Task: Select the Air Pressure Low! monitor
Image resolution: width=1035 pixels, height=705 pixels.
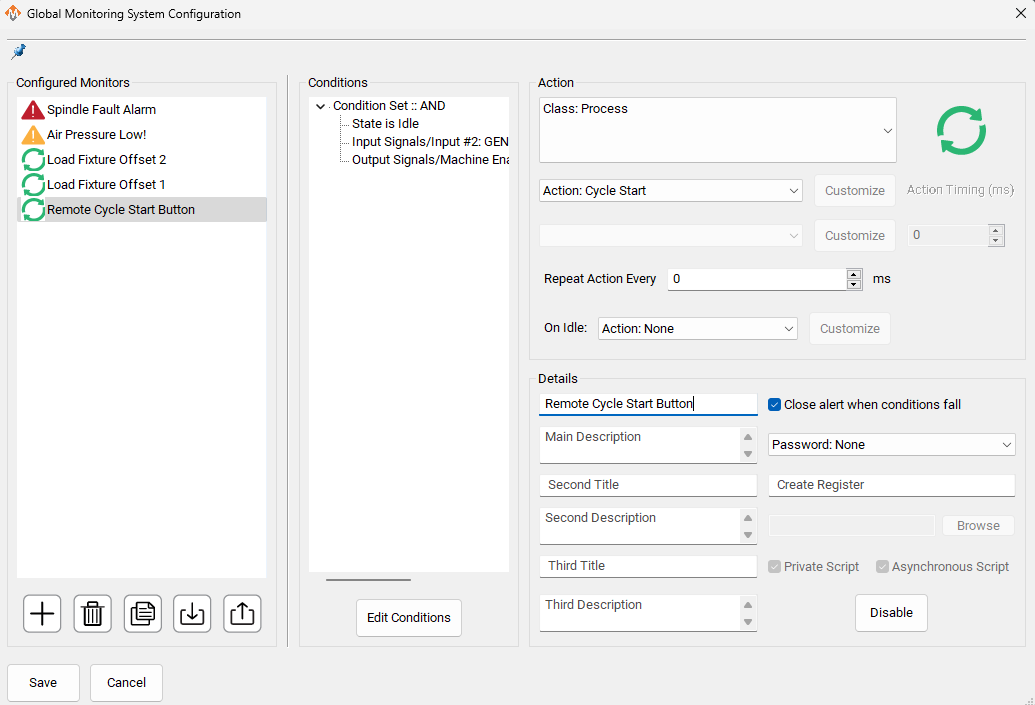Action: [96, 135]
